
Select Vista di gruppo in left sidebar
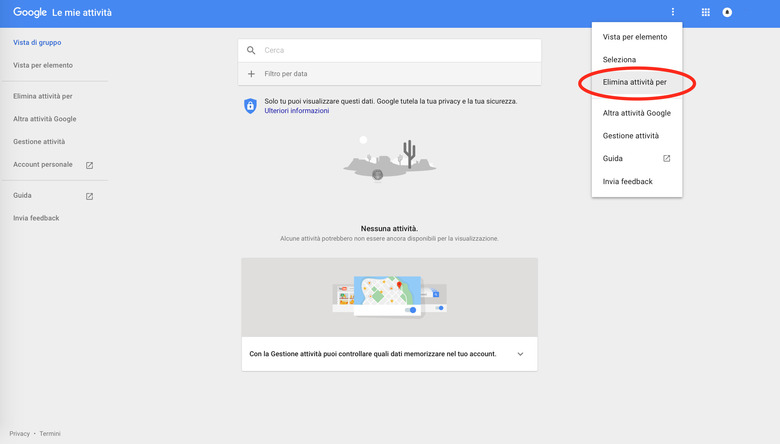[36, 43]
